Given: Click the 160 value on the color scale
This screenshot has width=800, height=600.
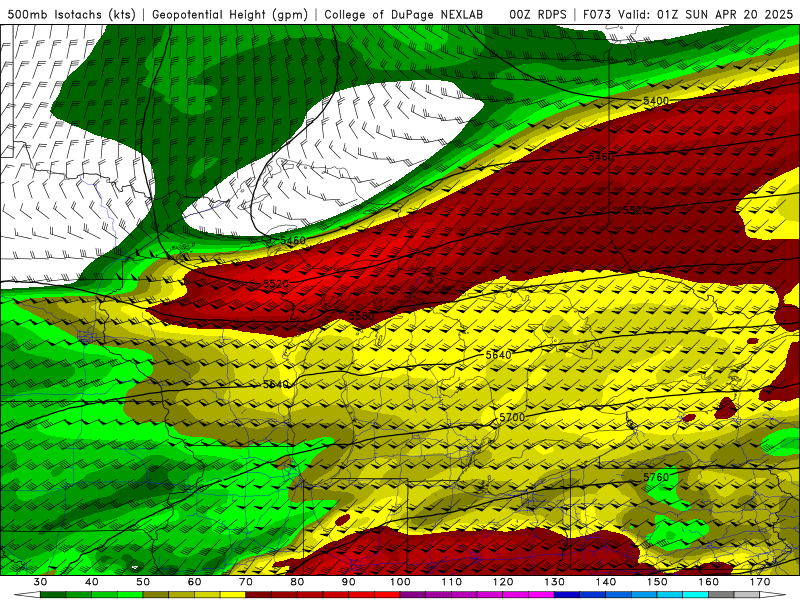Looking at the screenshot, I should pos(709,582).
